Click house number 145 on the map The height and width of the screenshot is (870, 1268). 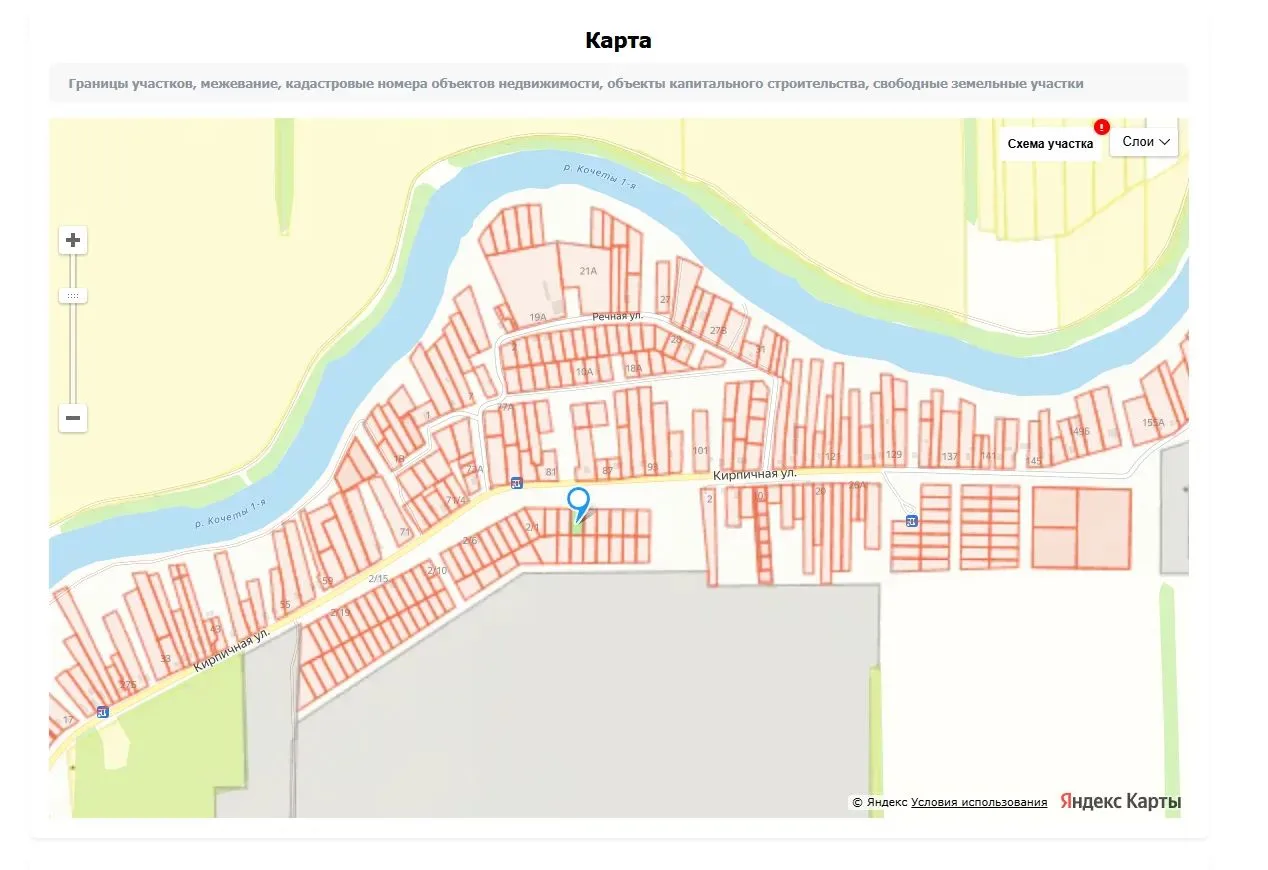click(1034, 461)
